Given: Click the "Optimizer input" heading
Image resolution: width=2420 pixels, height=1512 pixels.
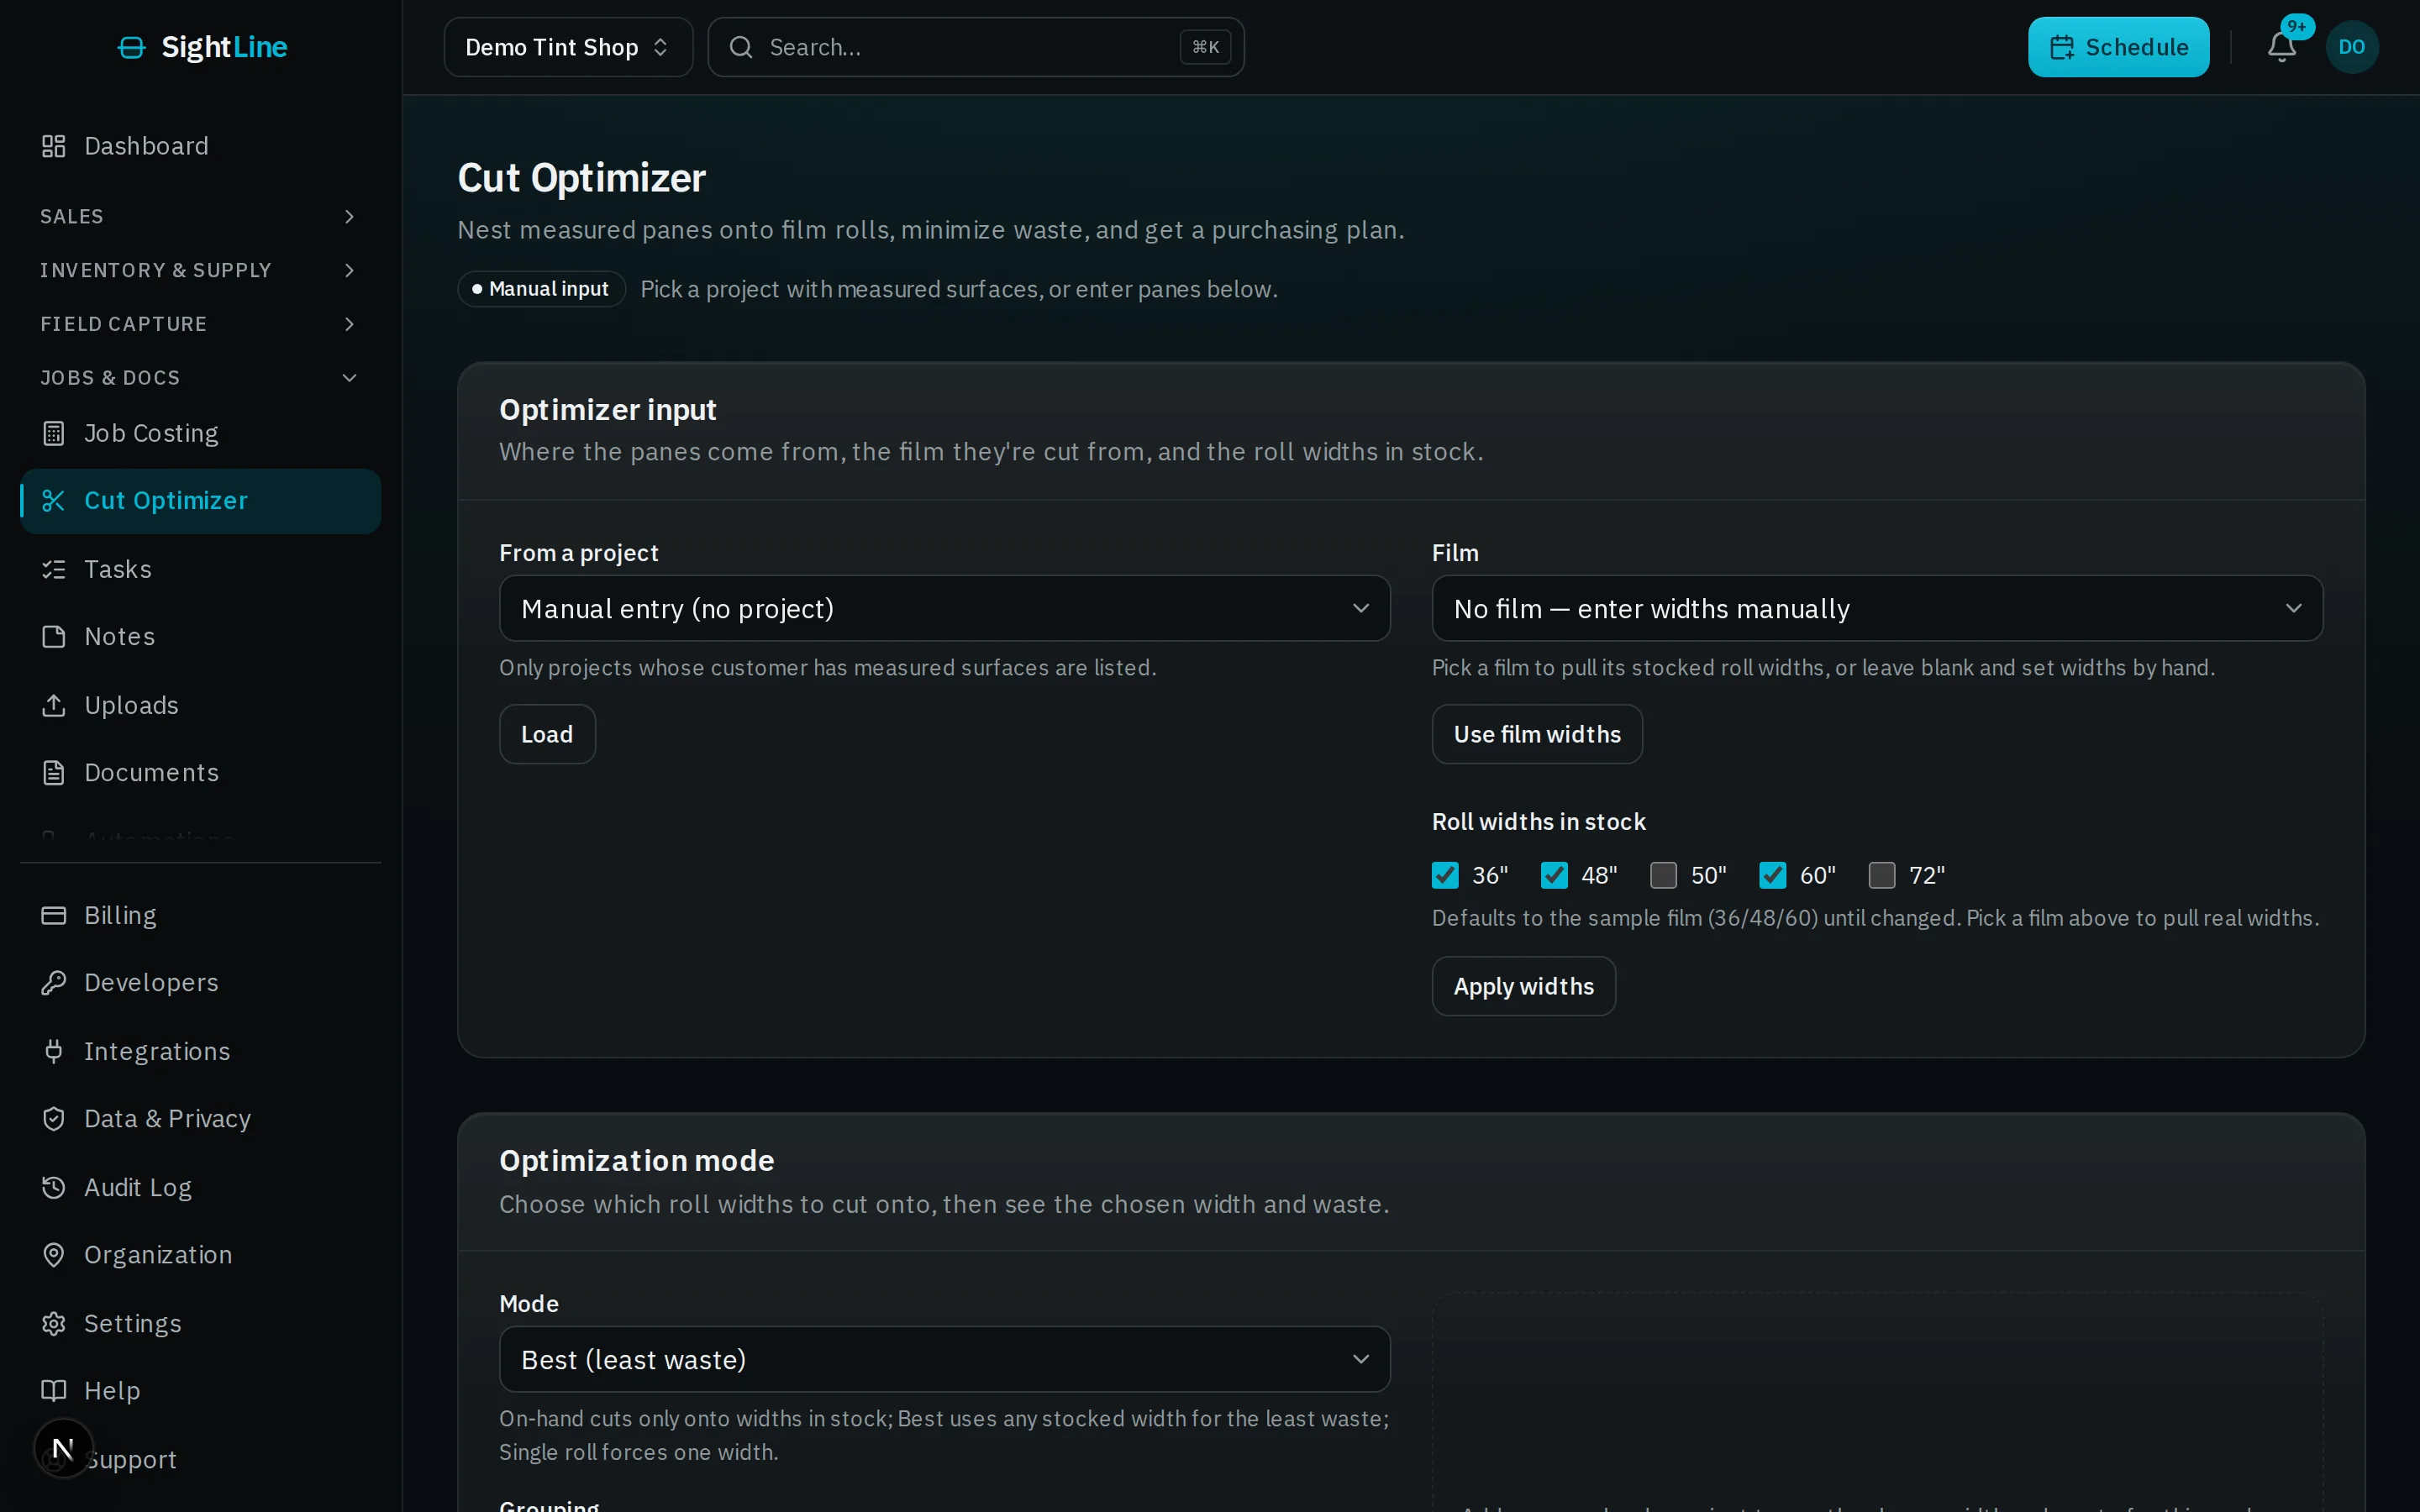Looking at the screenshot, I should click(607, 410).
